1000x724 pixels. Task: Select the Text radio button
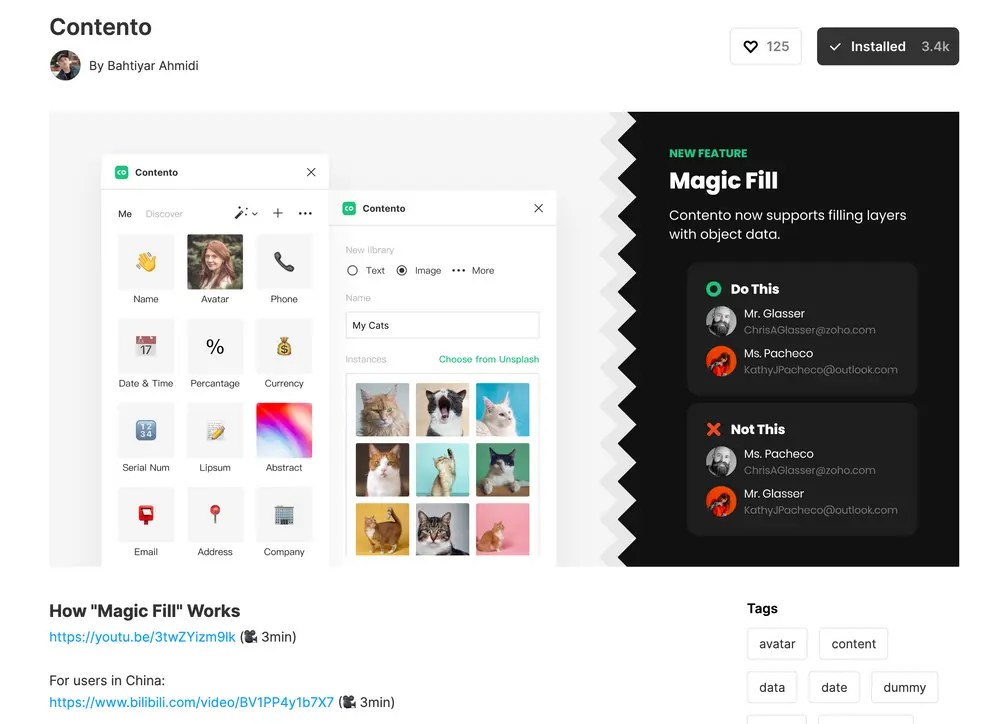point(352,270)
